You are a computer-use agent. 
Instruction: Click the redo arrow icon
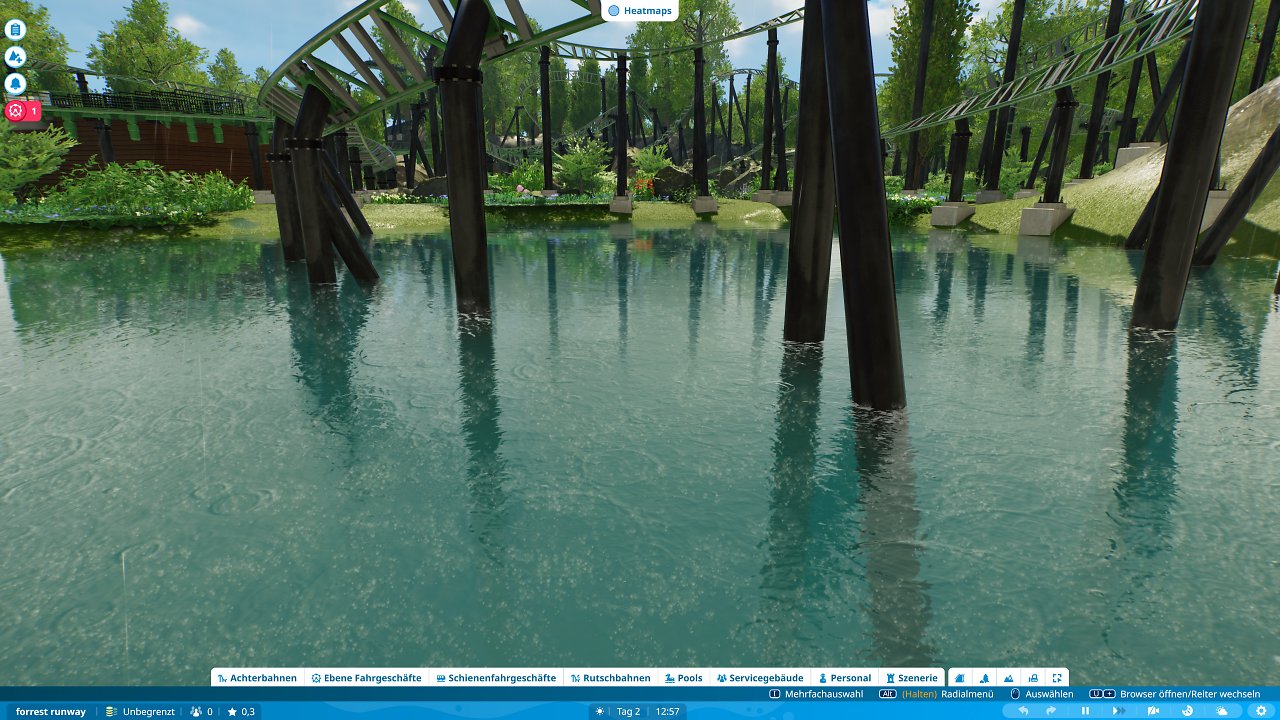click(x=1051, y=711)
